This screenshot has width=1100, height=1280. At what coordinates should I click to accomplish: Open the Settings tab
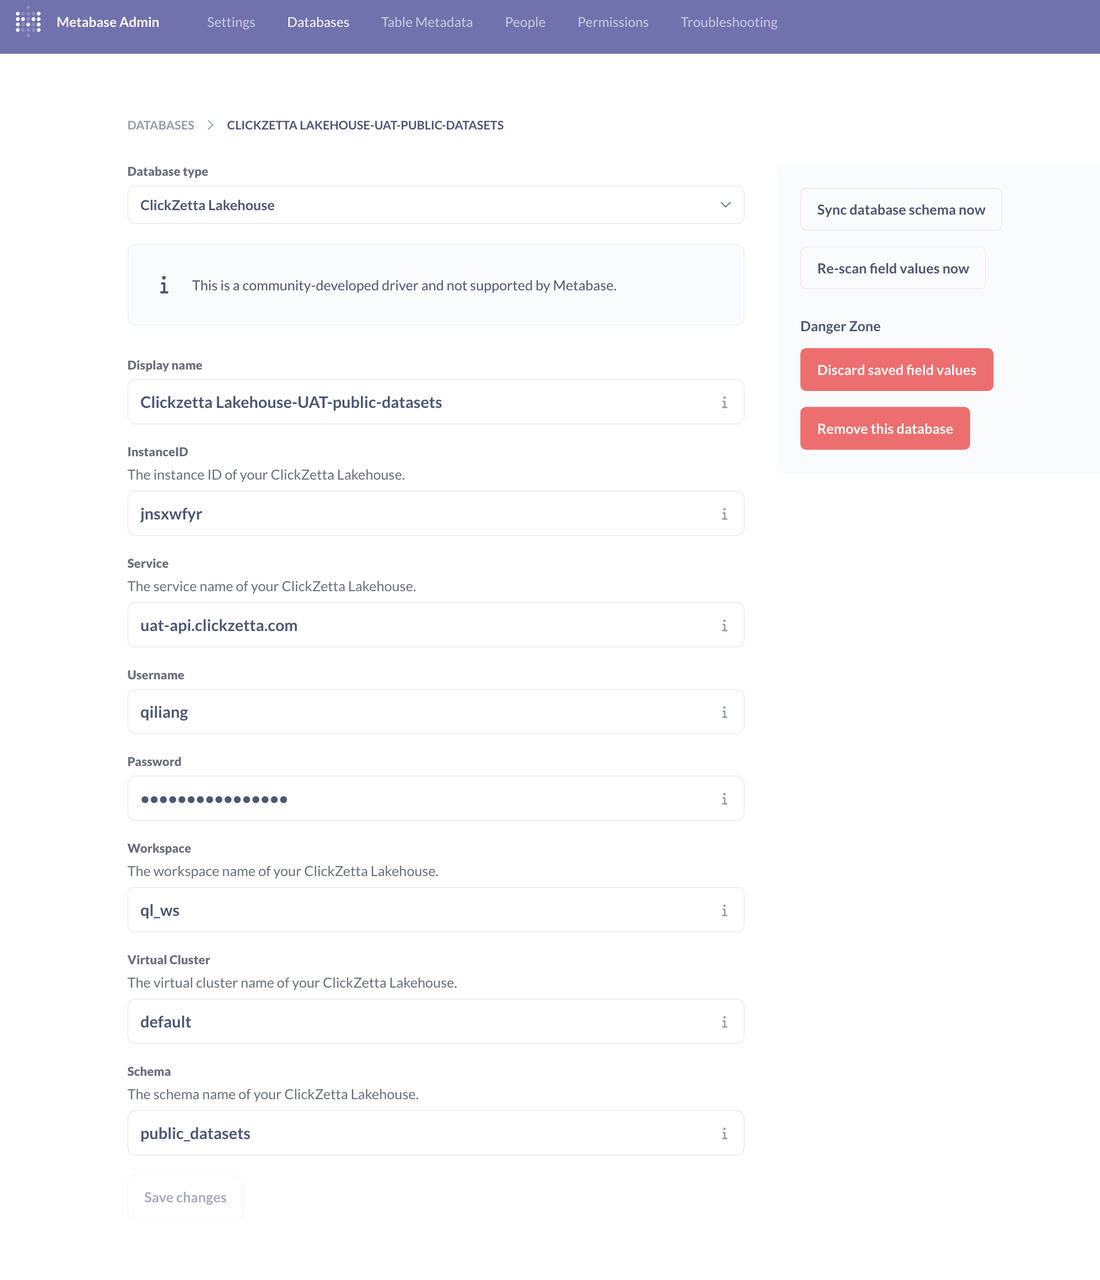pyautogui.click(x=231, y=22)
